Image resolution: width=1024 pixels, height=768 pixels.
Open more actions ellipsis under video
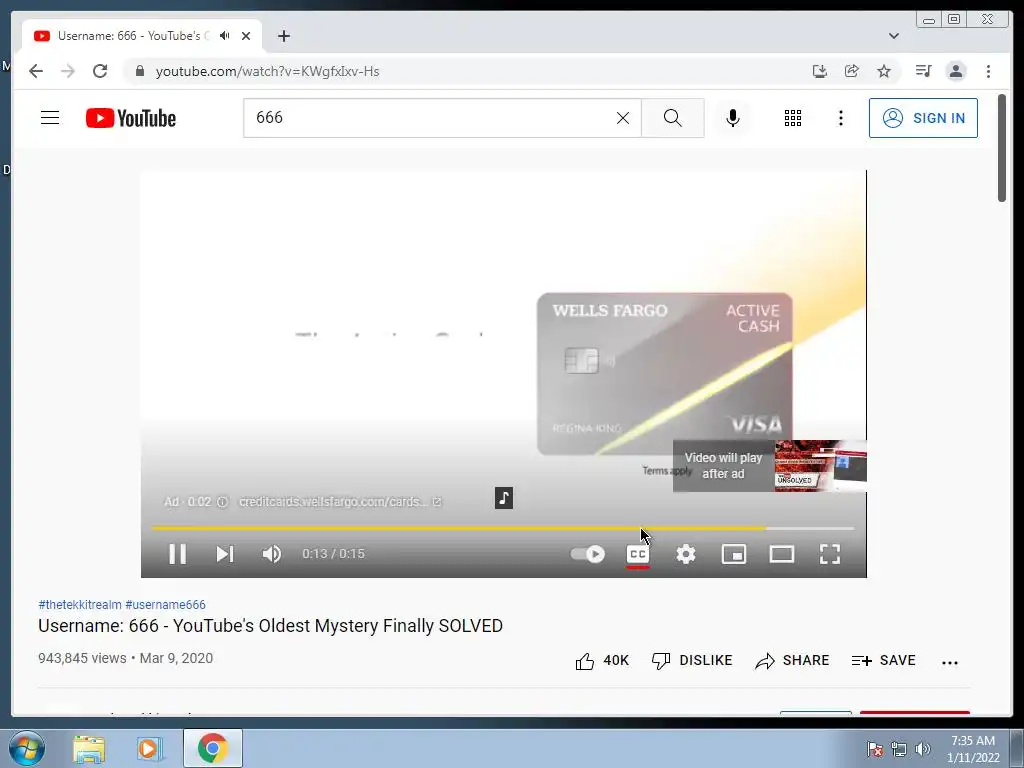(950, 662)
